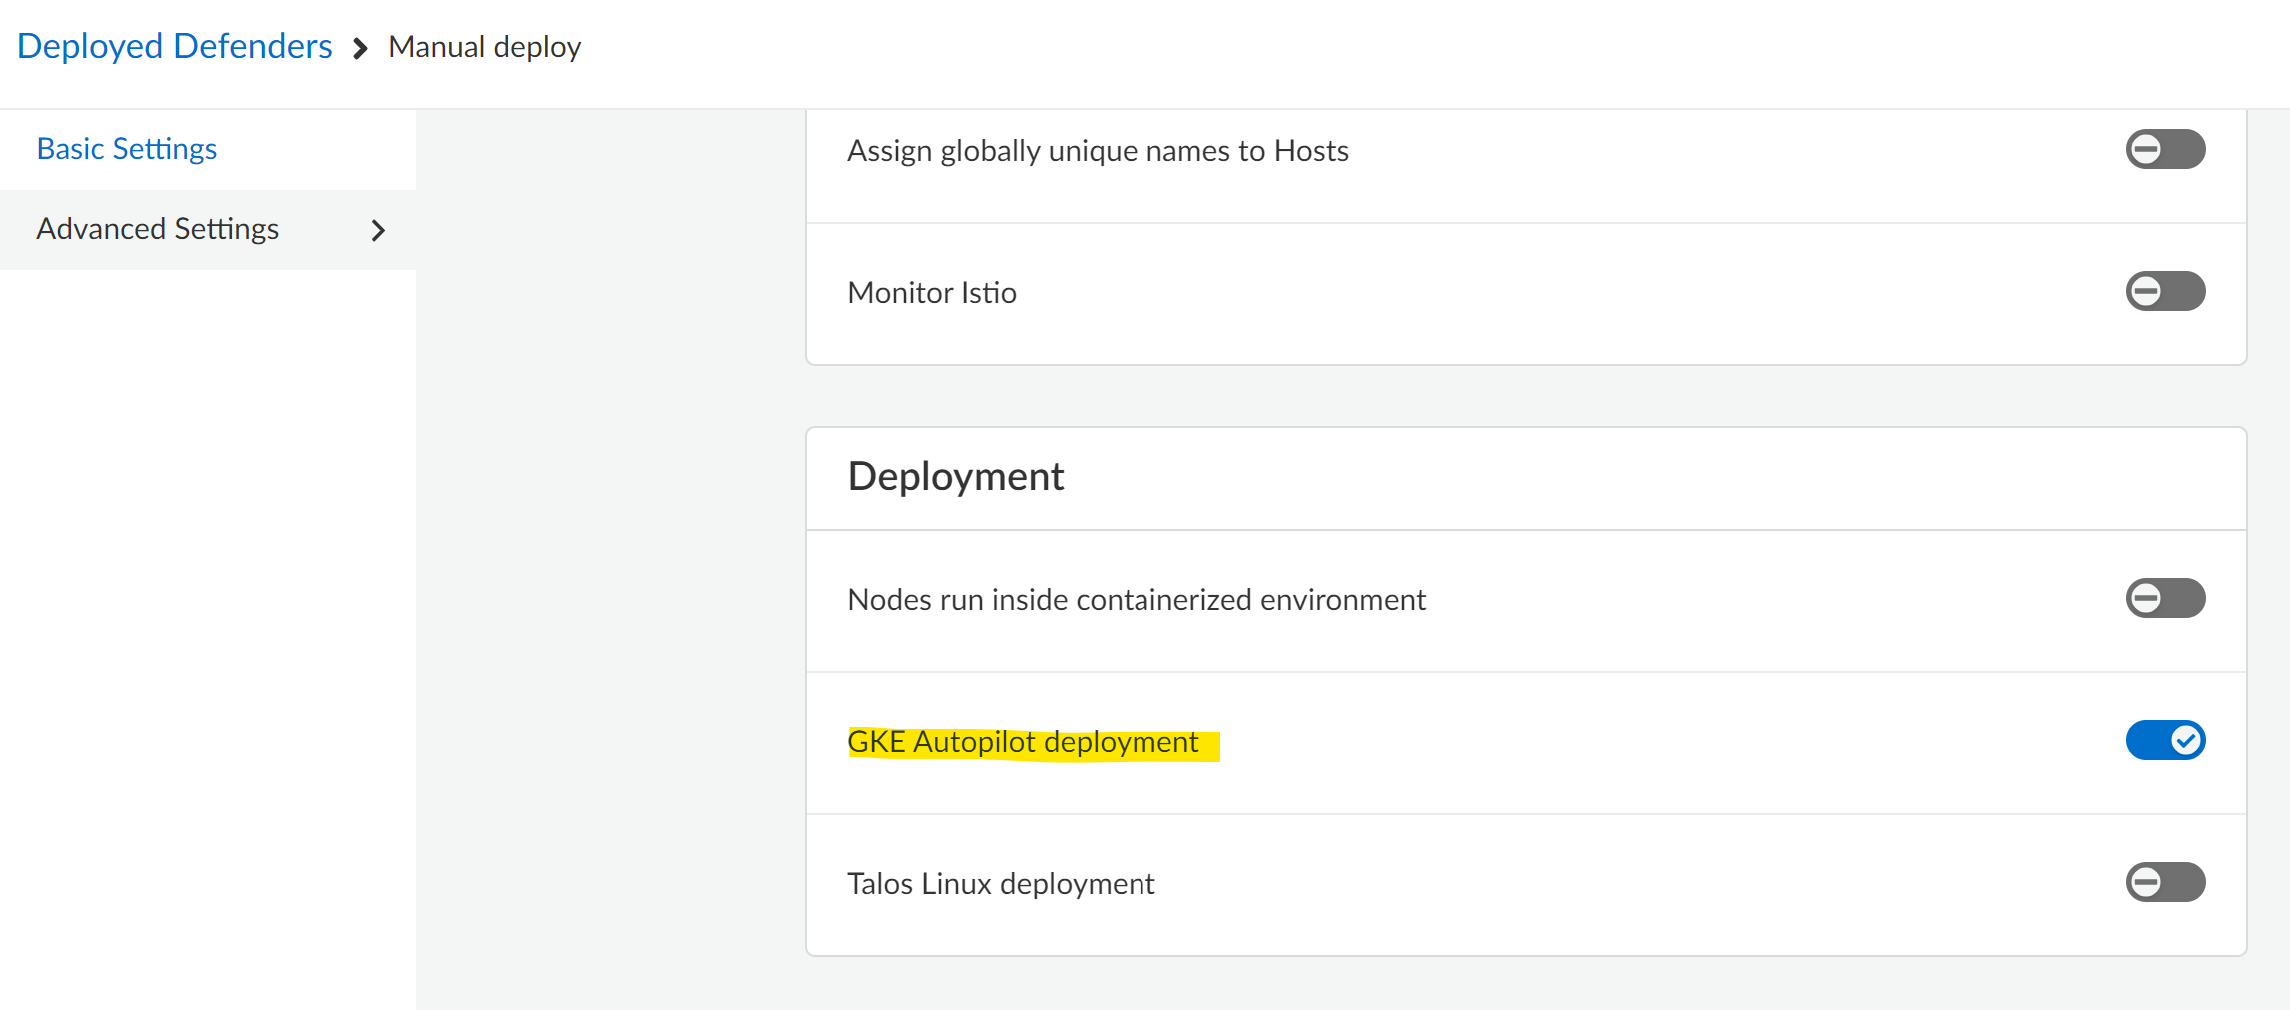Click the checkmark knob on GKE Autopilot switch
This screenshot has width=2290, height=1010.
(x=2186, y=741)
